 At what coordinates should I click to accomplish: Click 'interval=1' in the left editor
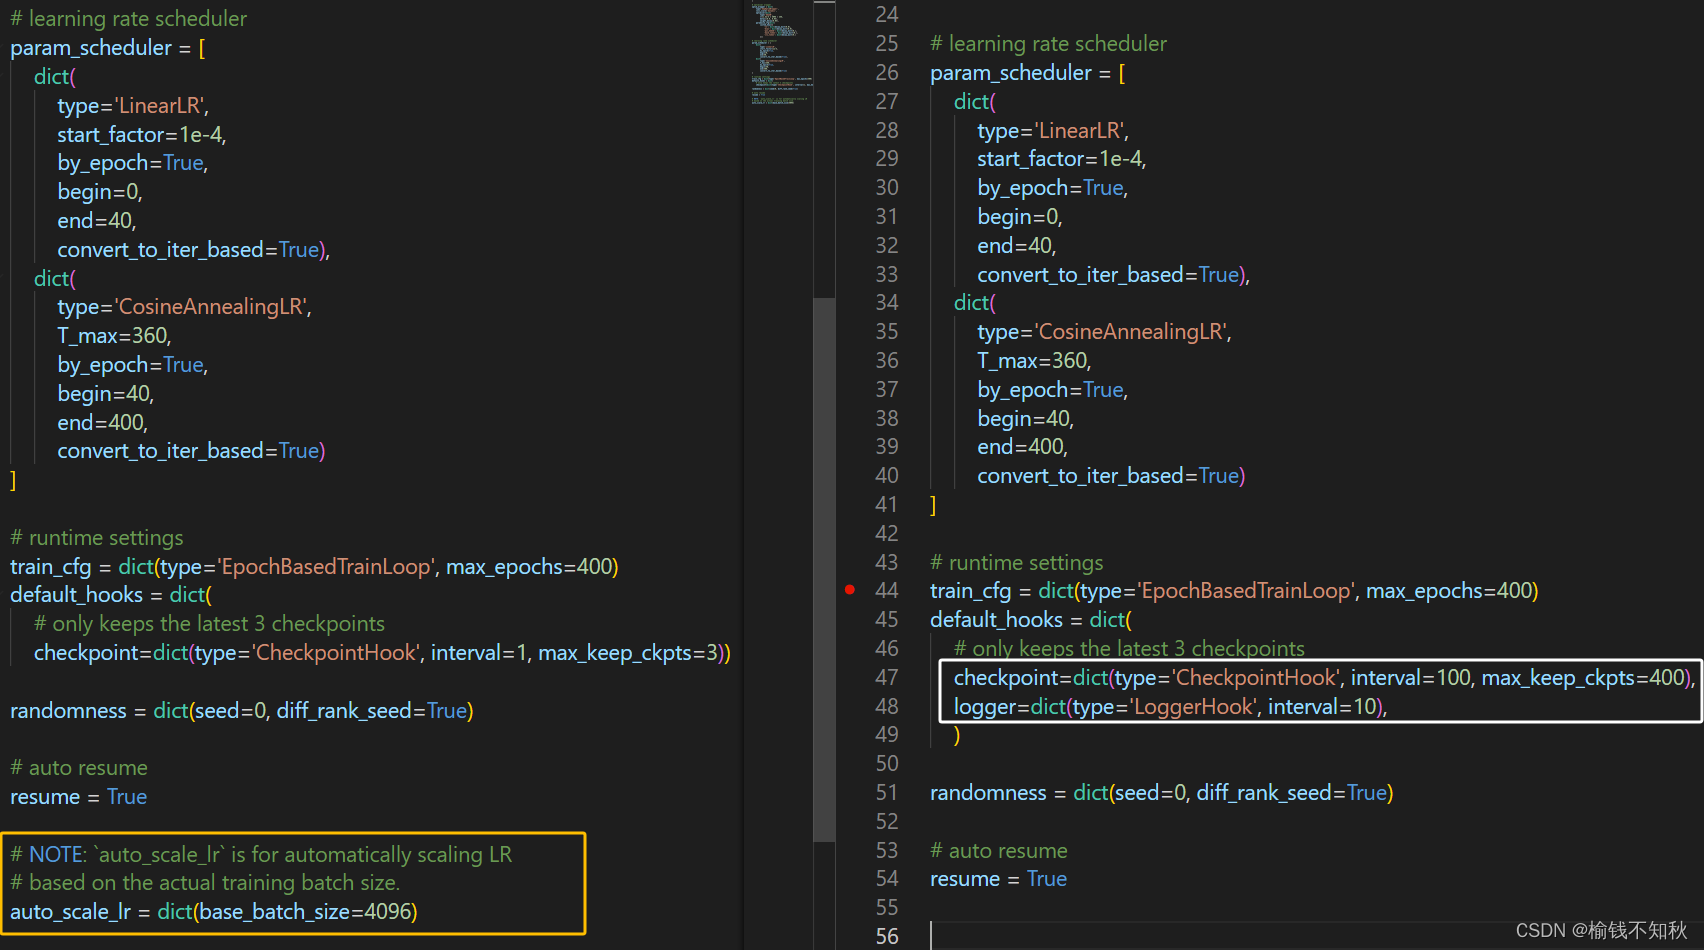(479, 653)
